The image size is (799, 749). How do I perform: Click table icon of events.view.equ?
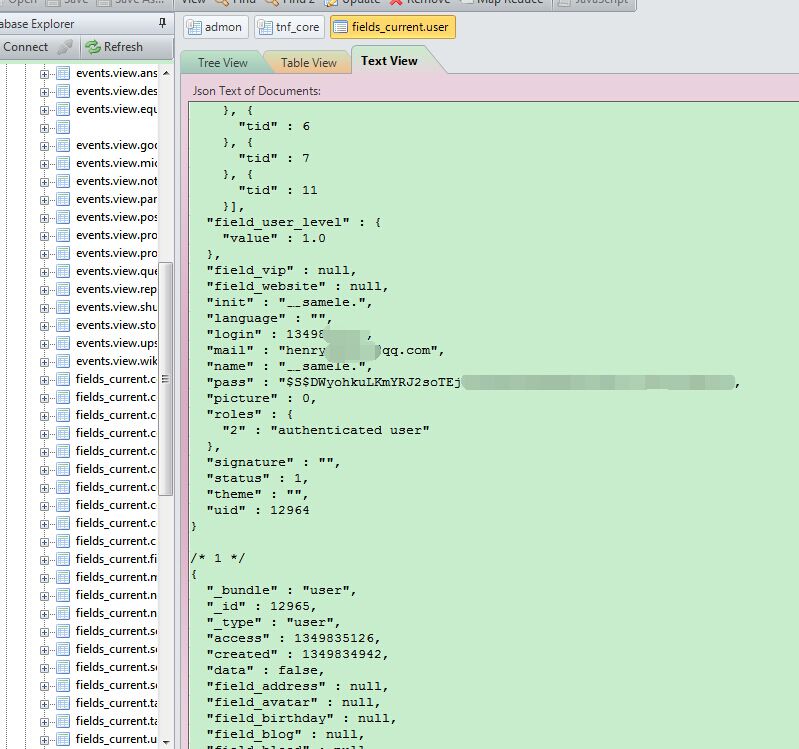[x=63, y=109]
